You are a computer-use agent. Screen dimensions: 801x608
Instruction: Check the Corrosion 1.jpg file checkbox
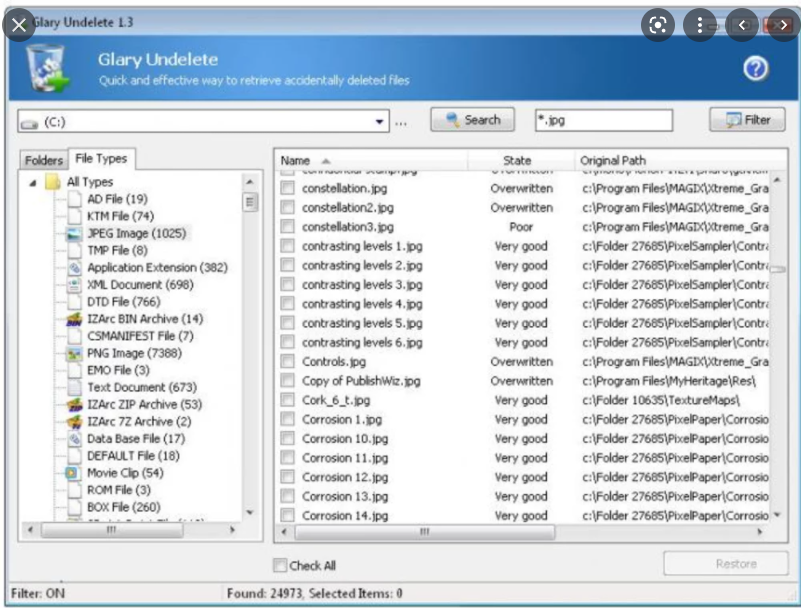[288, 419]
